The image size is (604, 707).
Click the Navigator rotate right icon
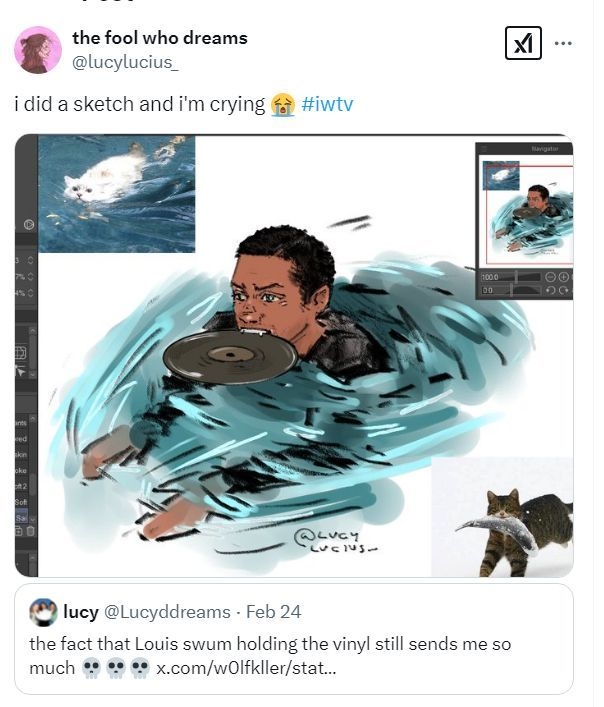point(563,289)
